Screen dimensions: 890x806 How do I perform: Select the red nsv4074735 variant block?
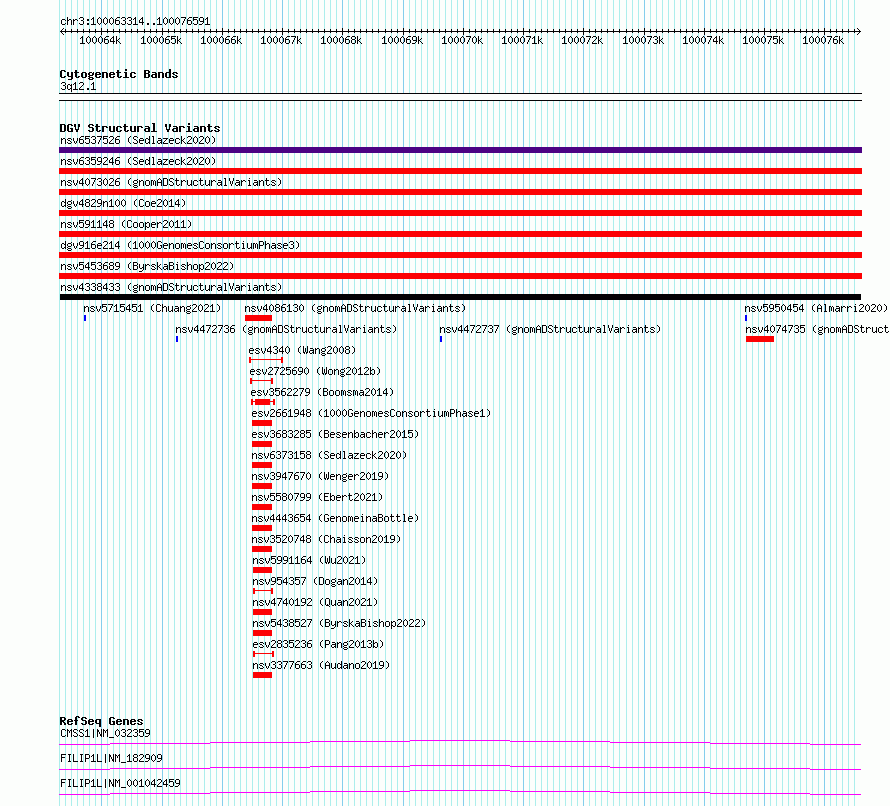(760, 339)
